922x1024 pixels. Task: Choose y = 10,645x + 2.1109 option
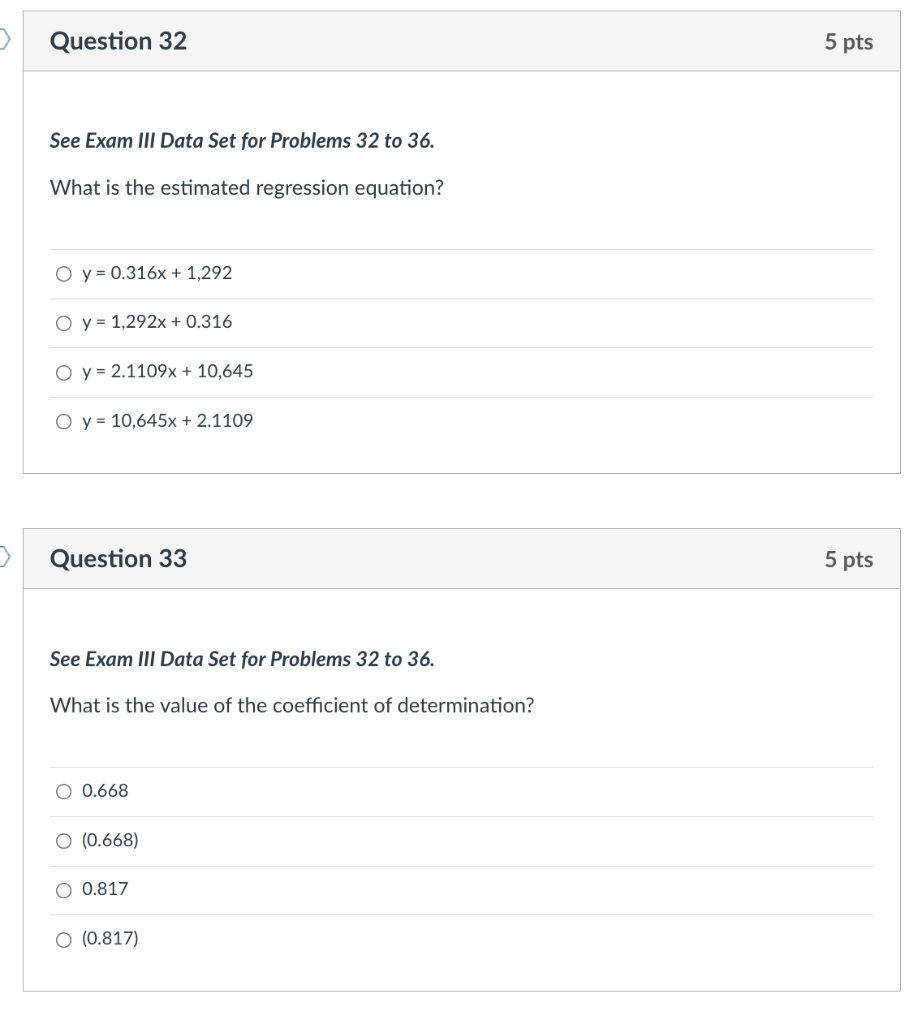tap(63, 421)
